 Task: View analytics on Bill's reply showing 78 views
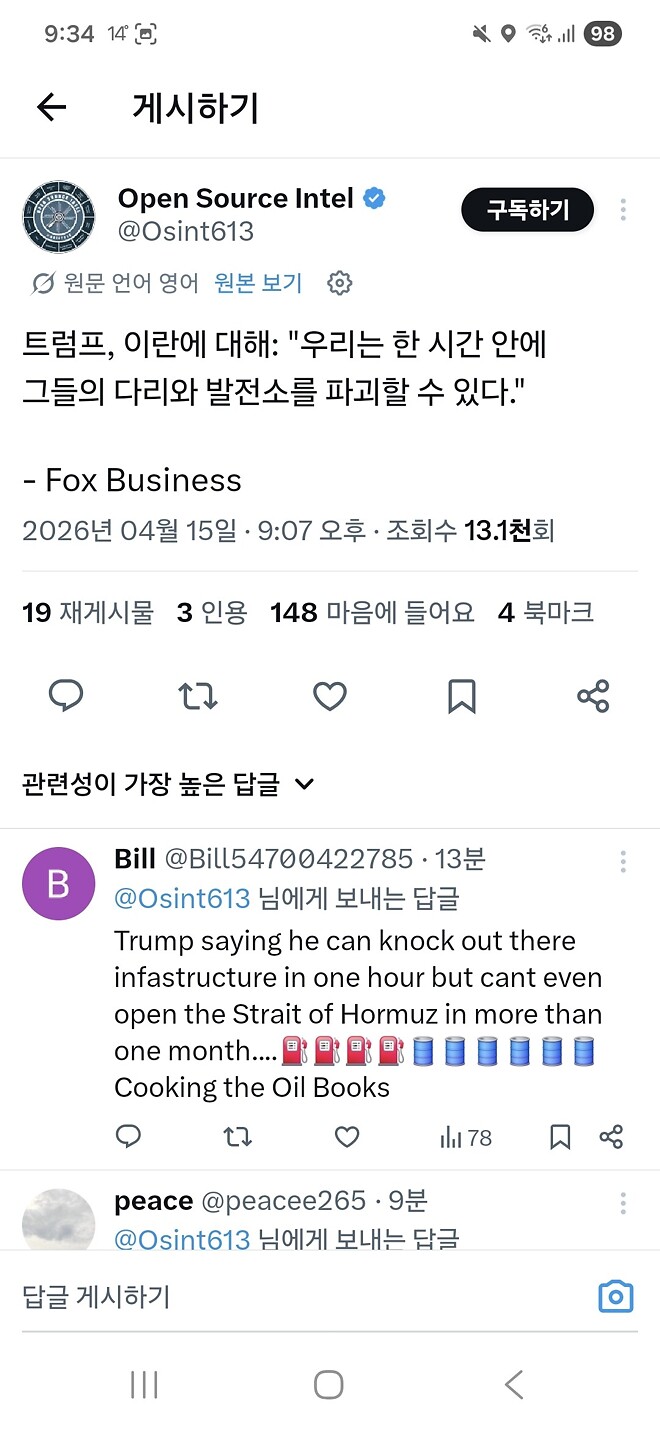pos(465,1137)
